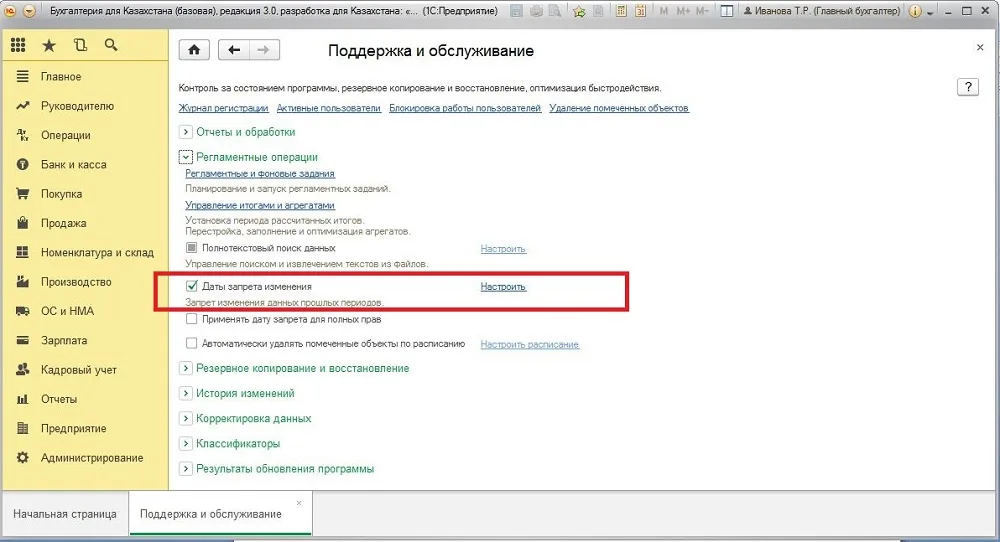This screenshot has width=1000, height=542.
Task: Click the help question mark button
Action: coord(968,87)
